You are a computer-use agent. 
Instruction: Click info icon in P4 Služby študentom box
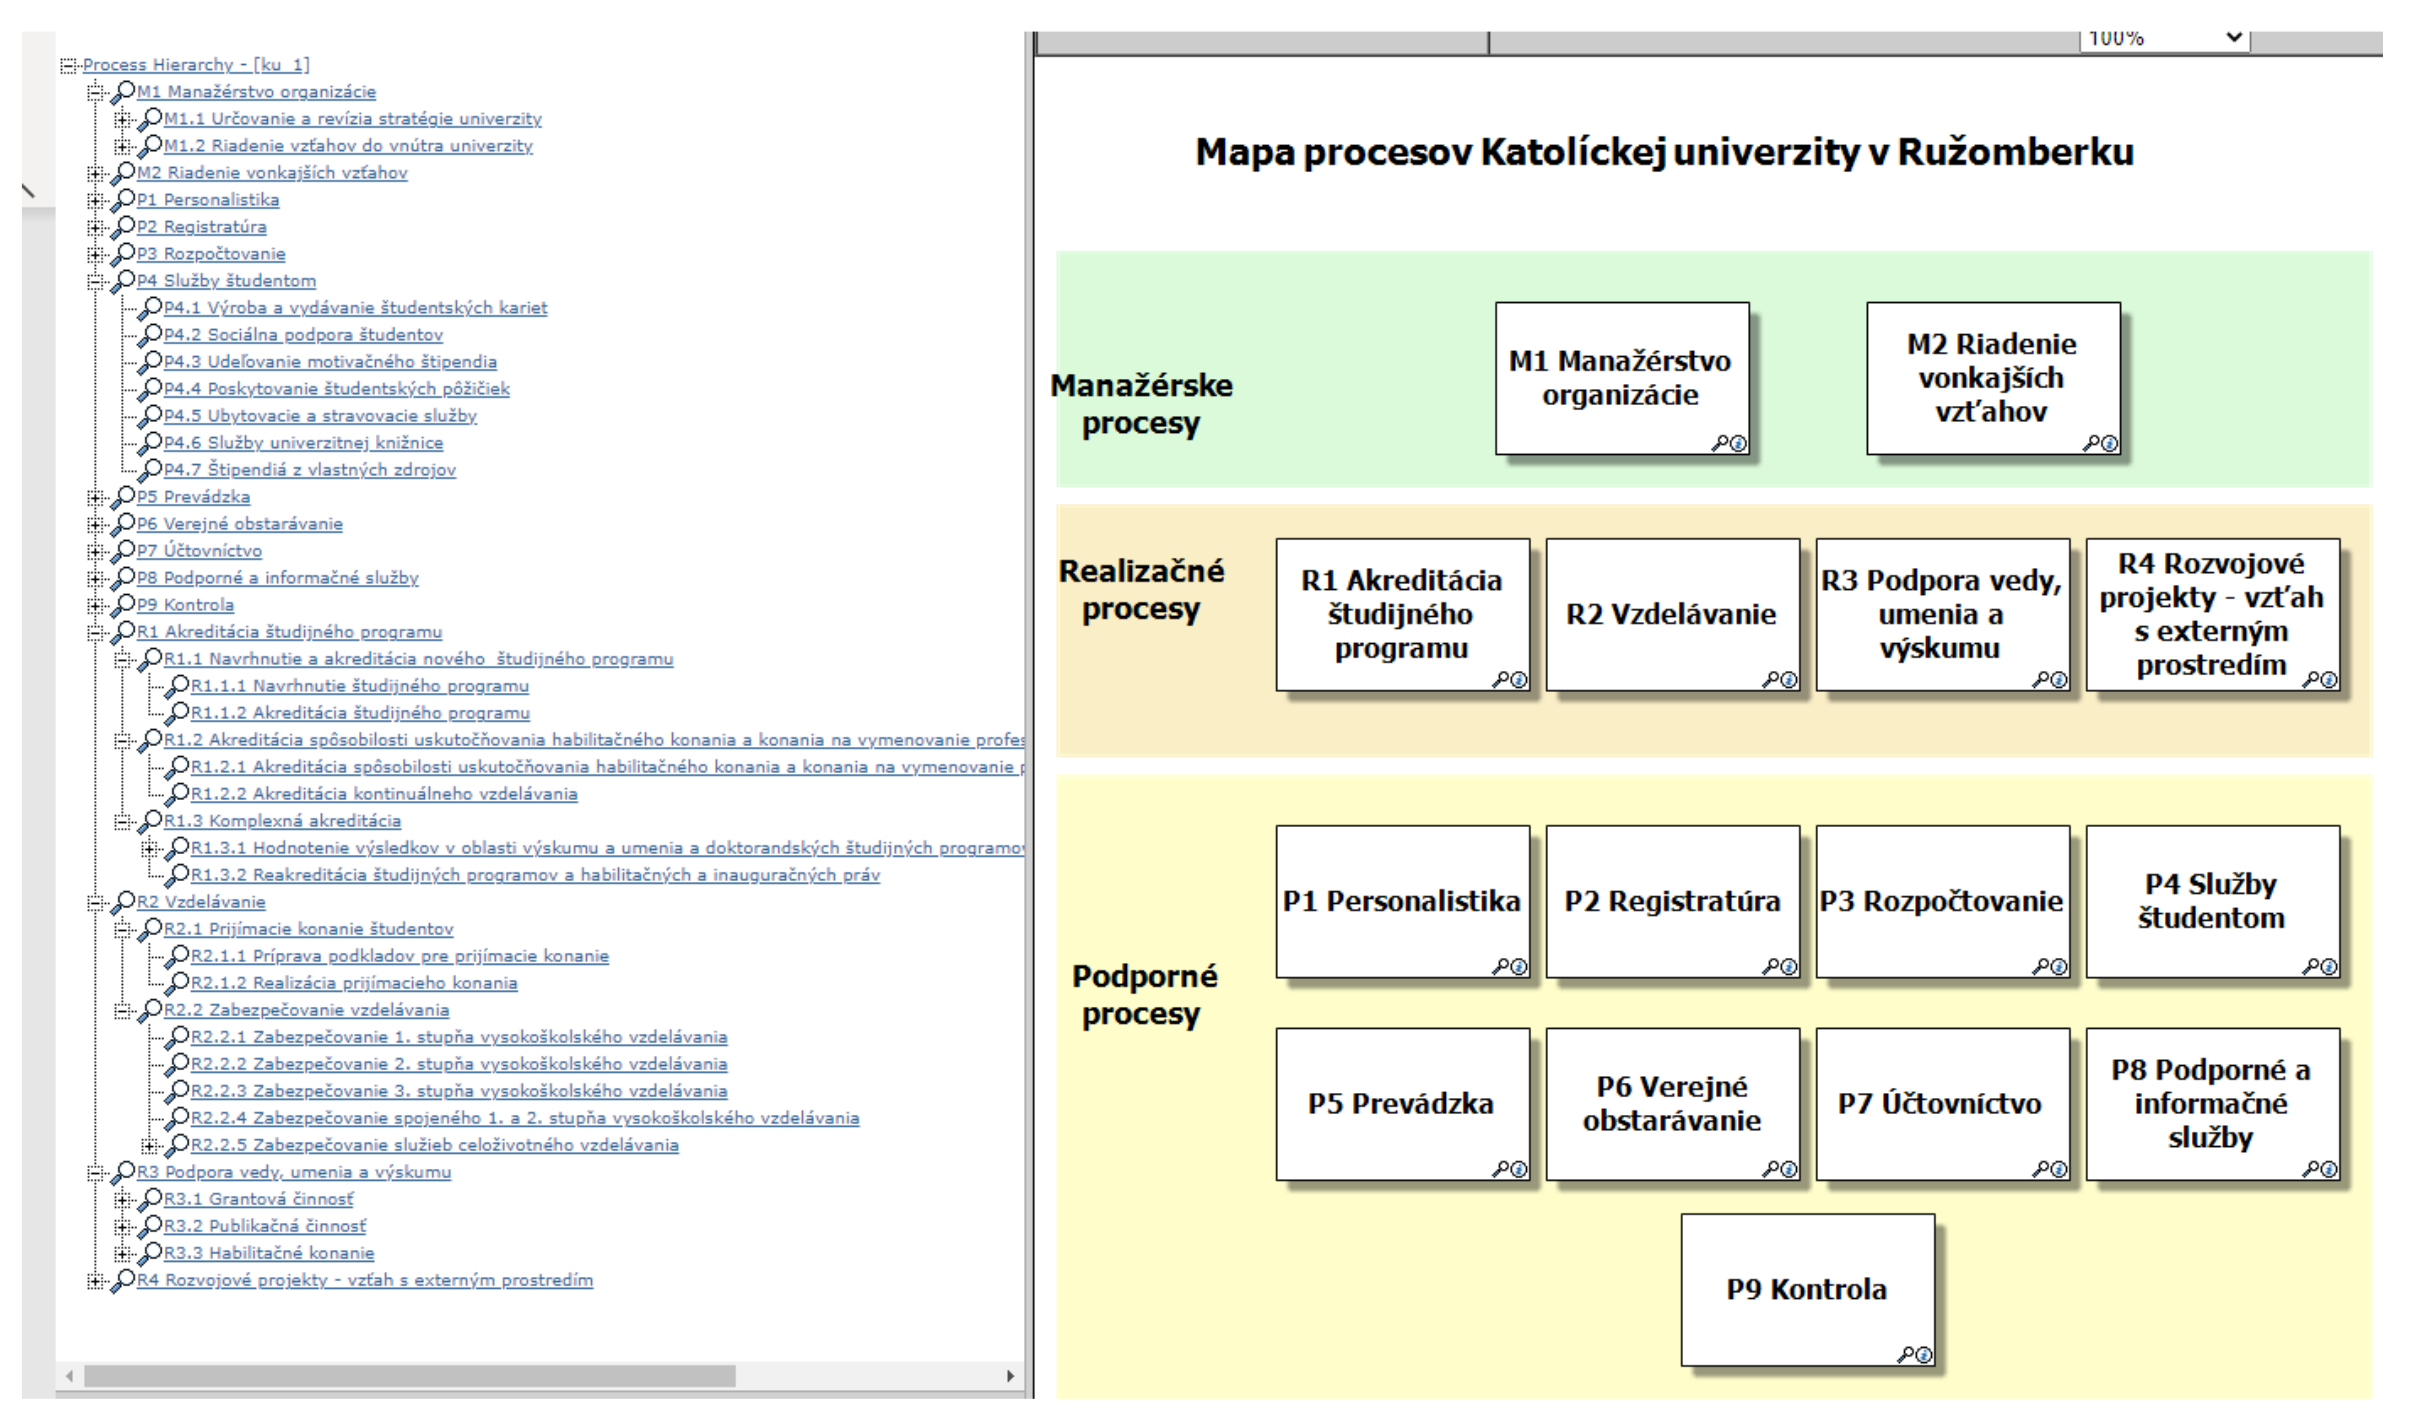pyautogui.click(x=2329, y=967)
